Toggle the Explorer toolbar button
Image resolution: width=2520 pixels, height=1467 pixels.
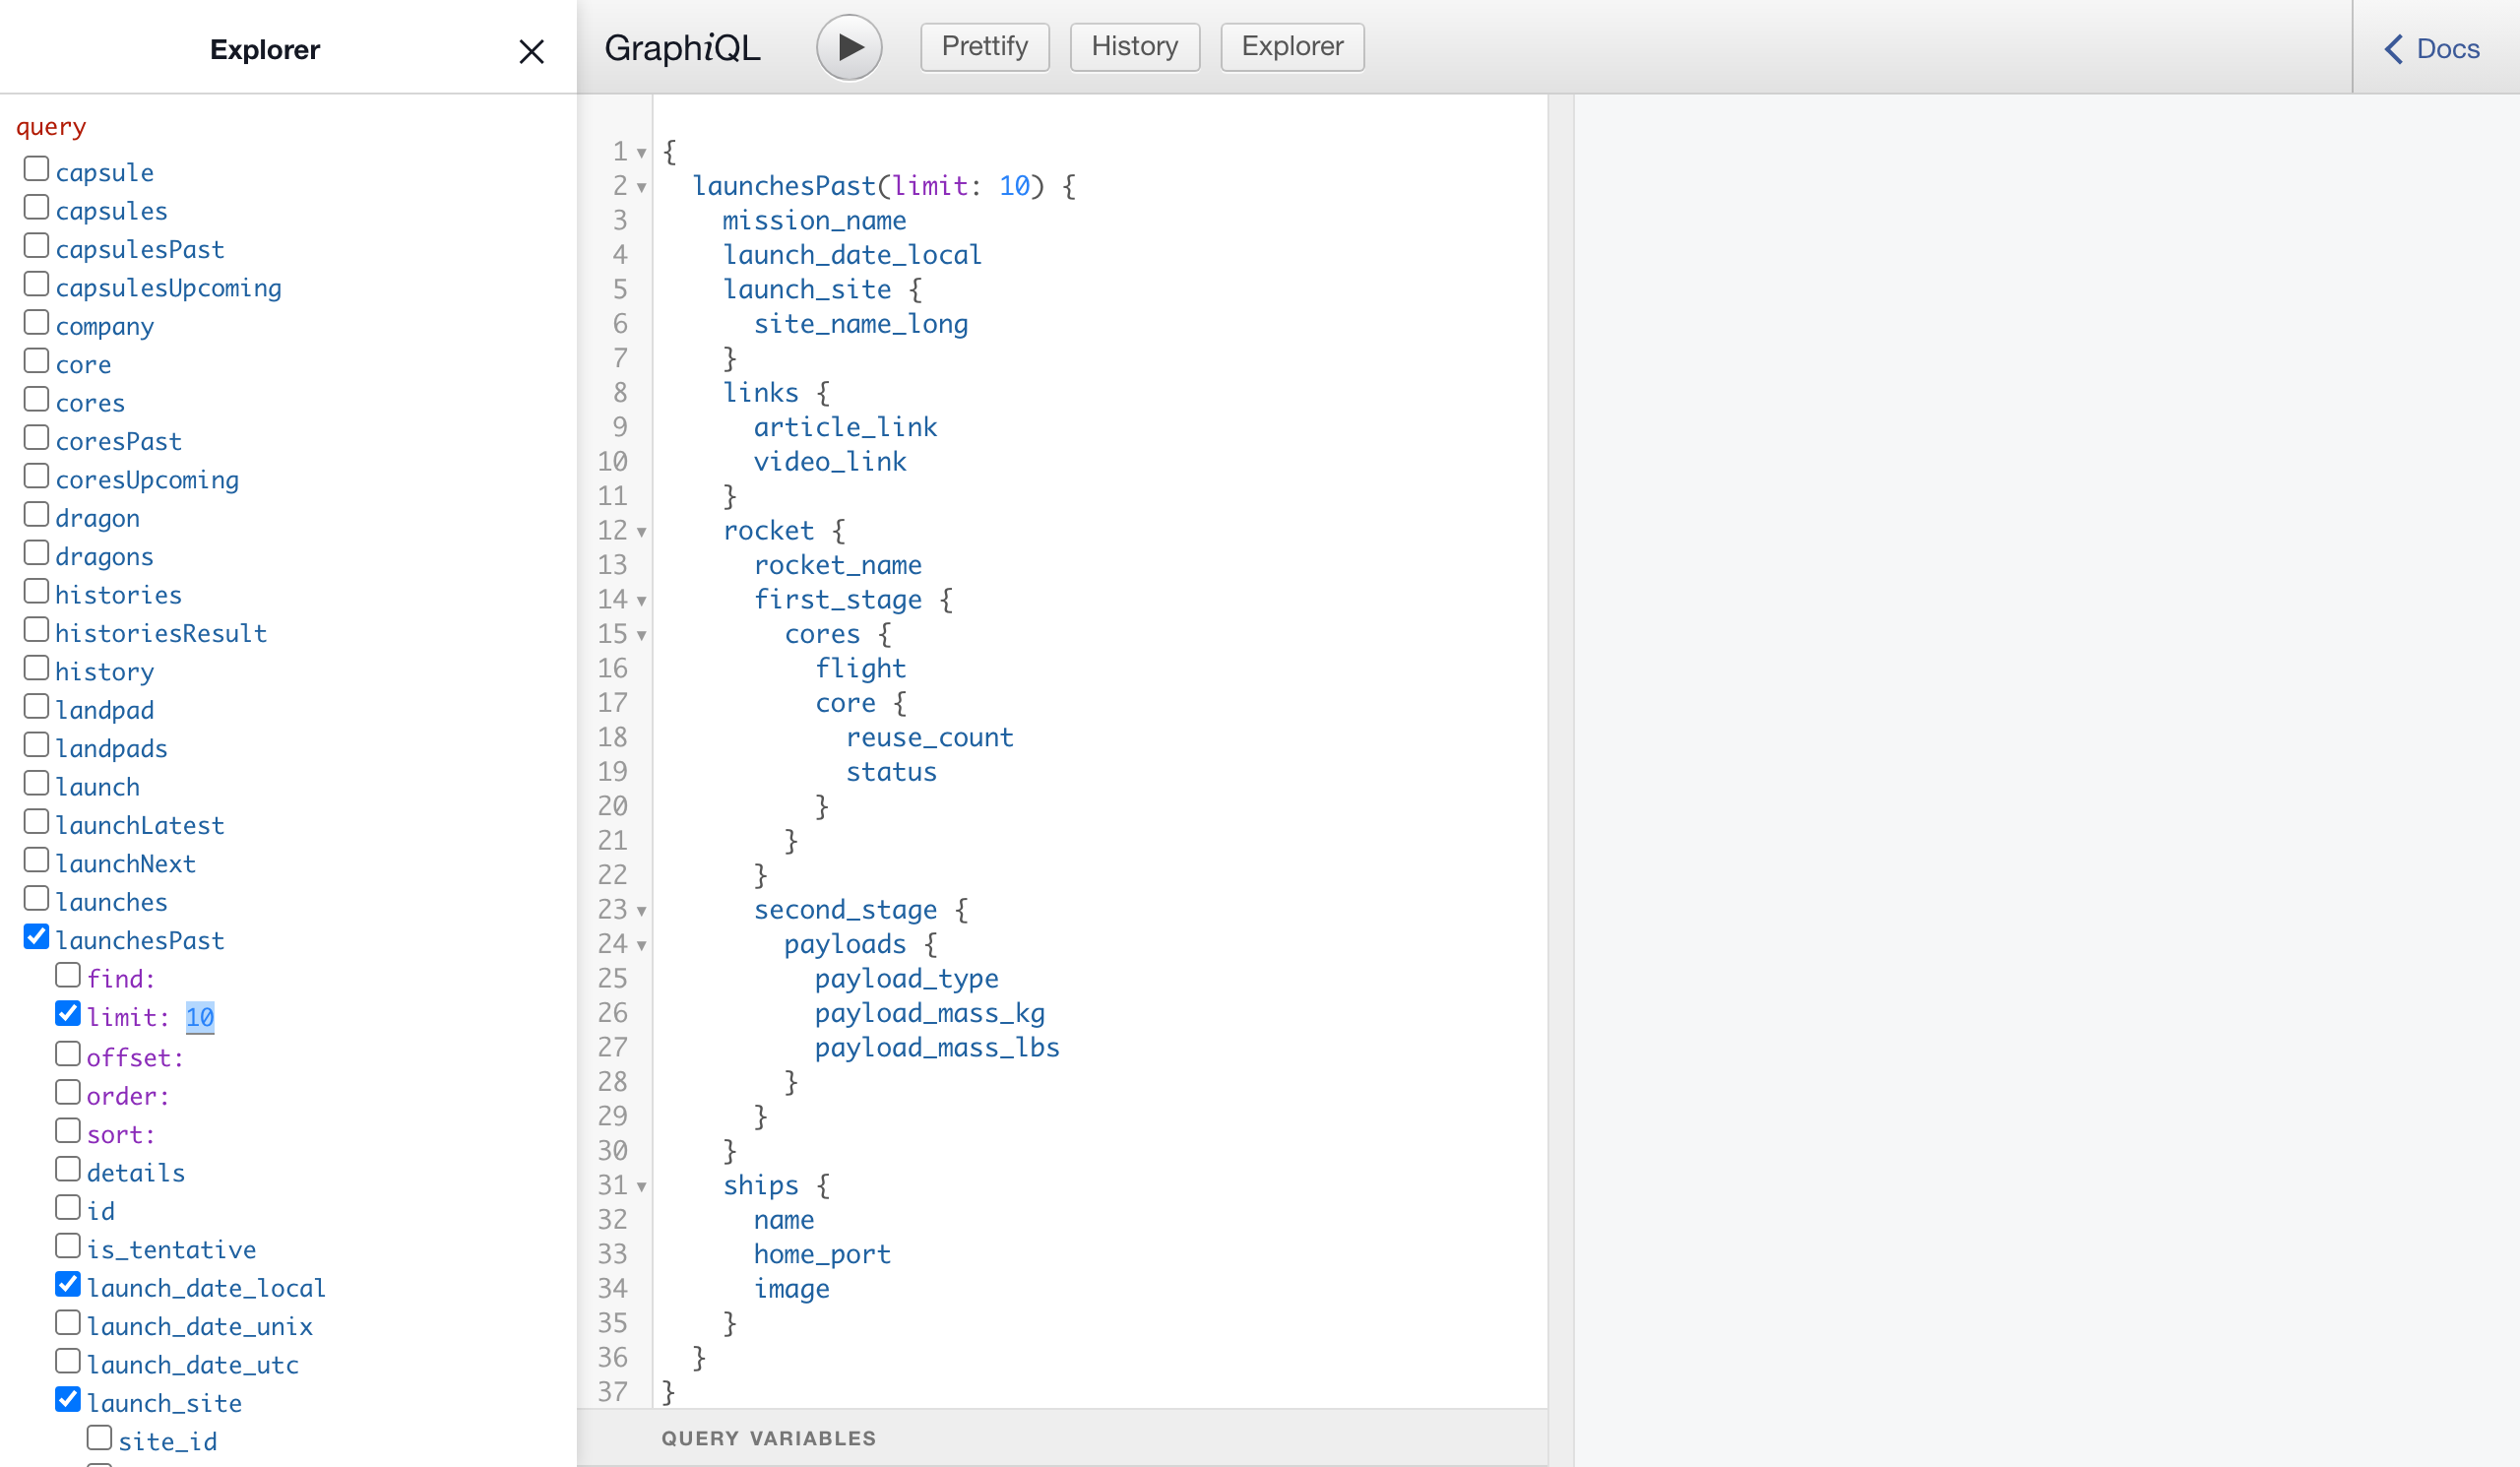[1292, 46]
